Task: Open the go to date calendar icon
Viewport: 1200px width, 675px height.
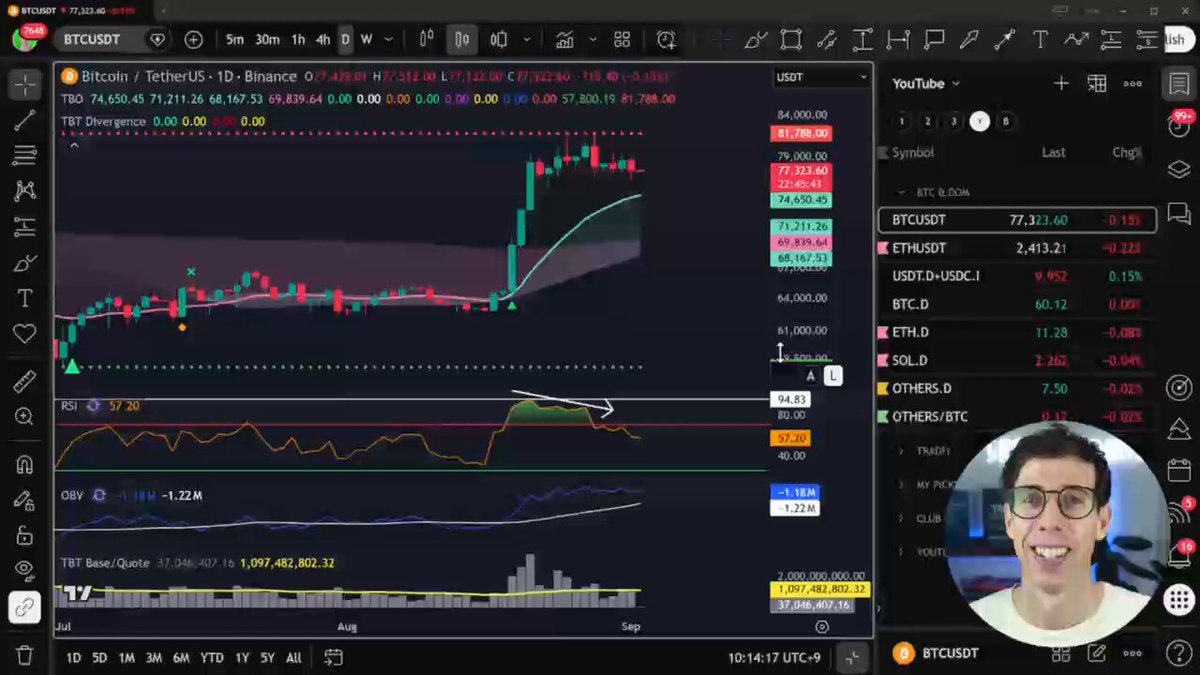Action: [333, 657]
